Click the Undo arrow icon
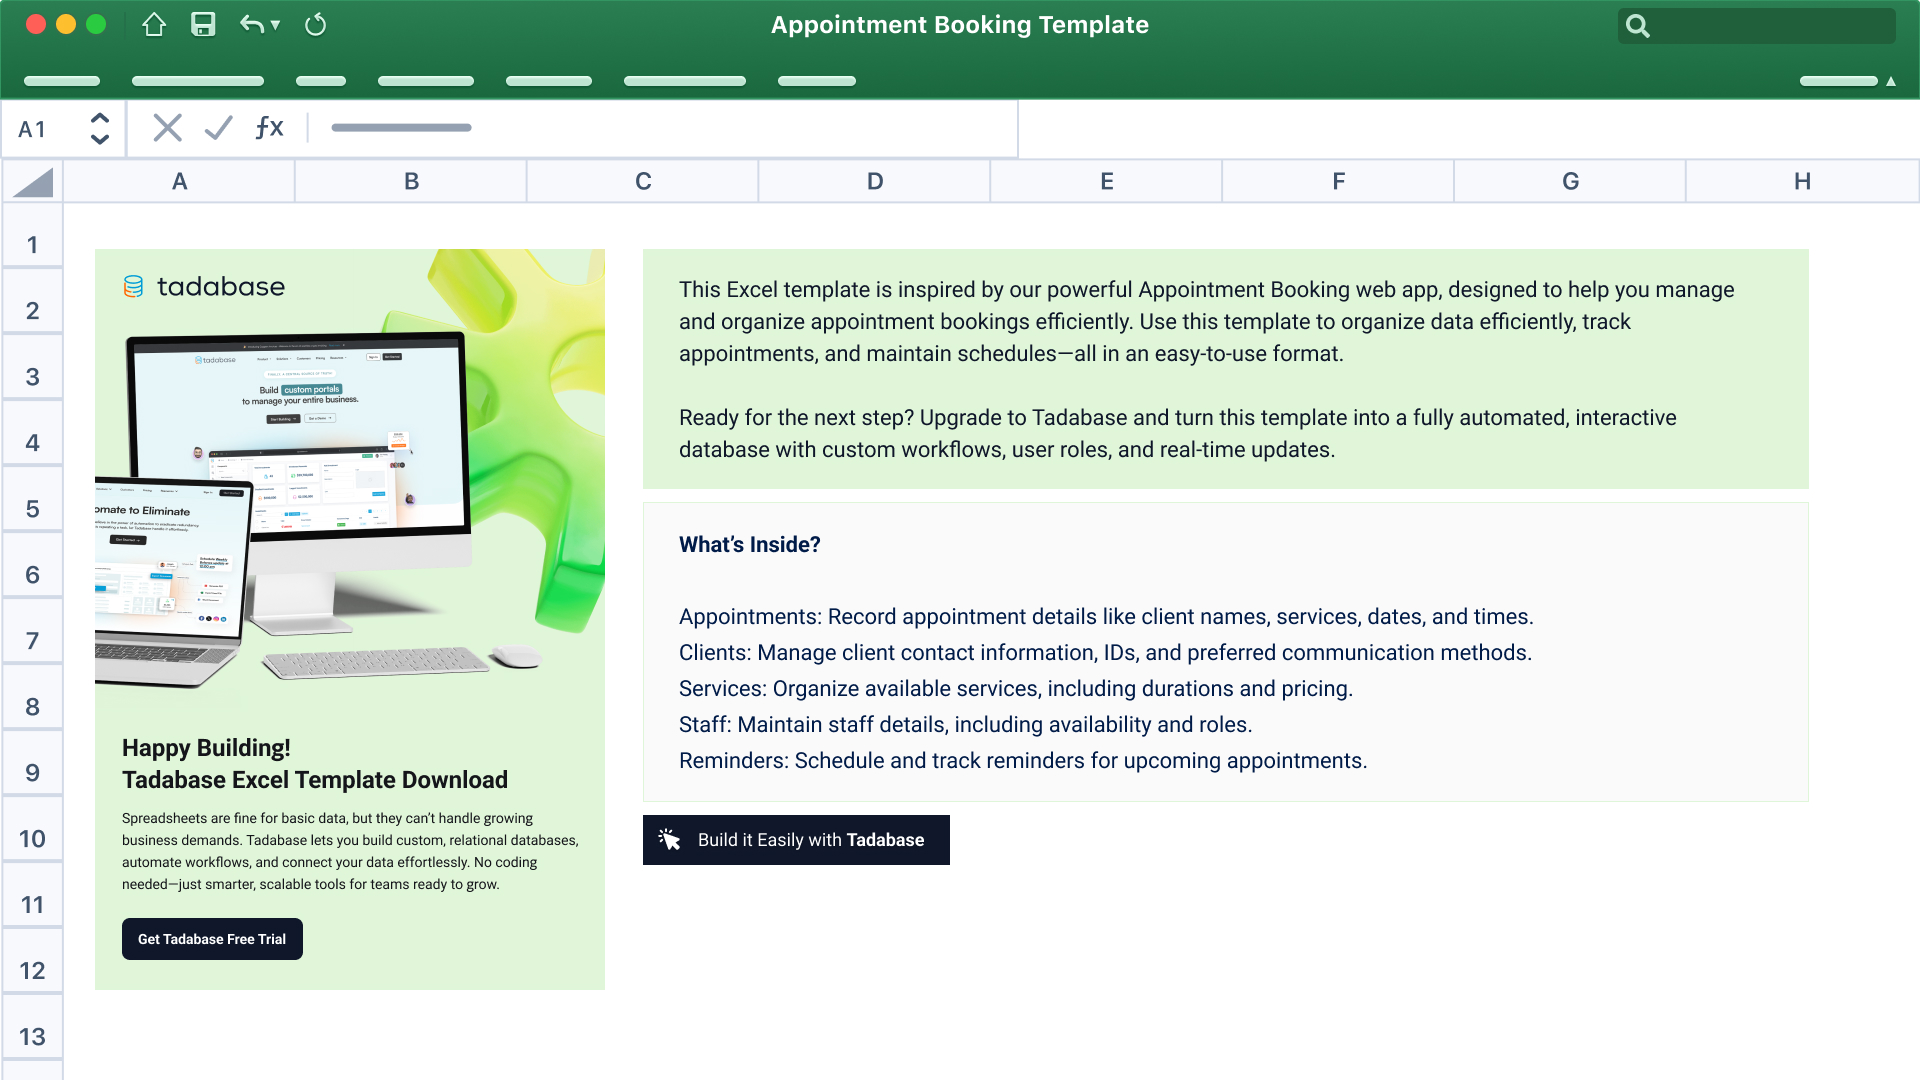1920x1080 pixels. [x=252, y=25]
